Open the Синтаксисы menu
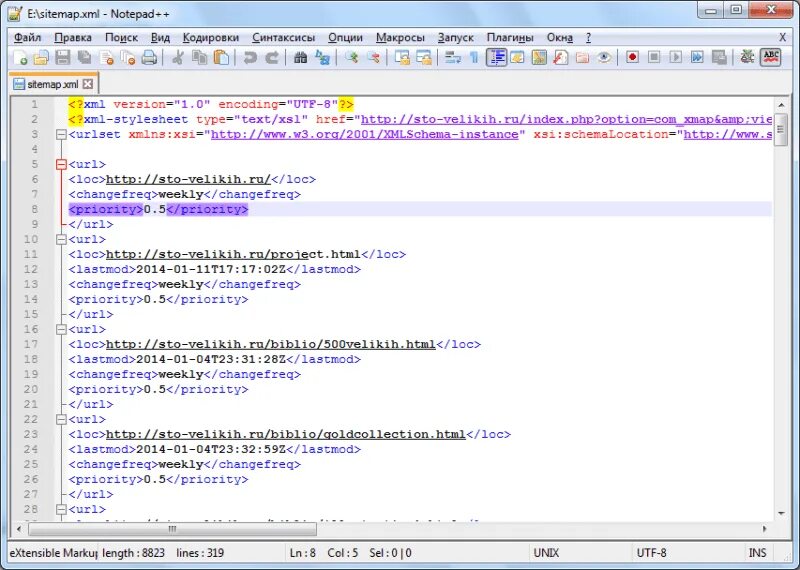 coord(284,38)
